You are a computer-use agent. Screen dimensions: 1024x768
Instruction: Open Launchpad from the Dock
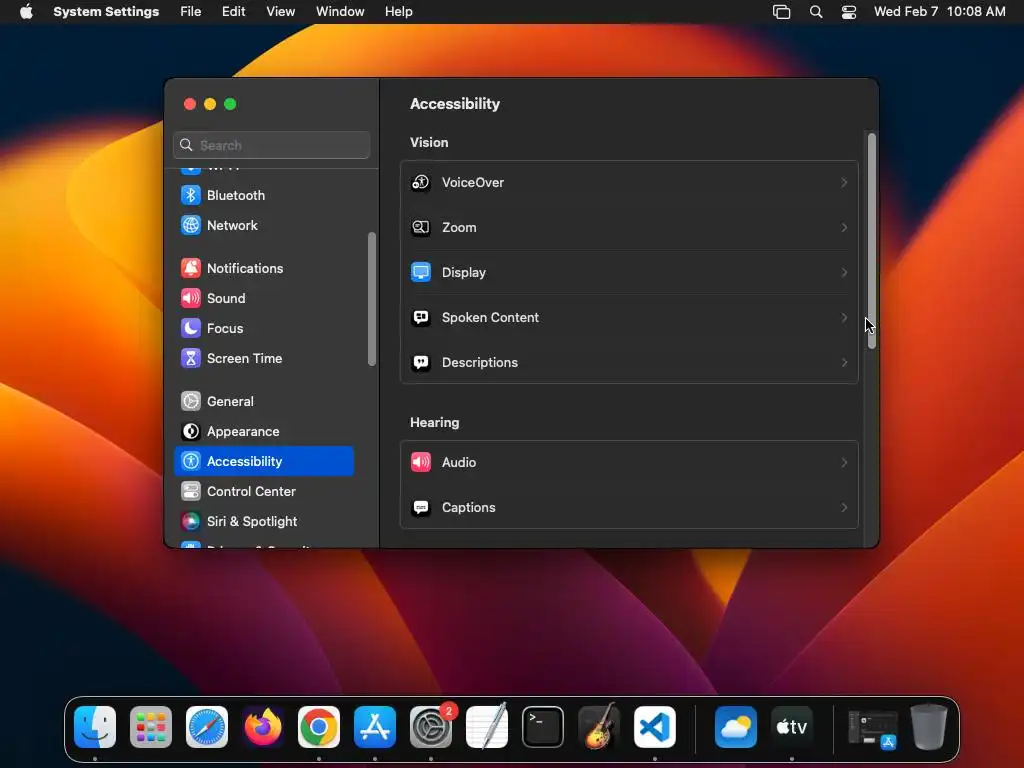(x=151, y=727)
